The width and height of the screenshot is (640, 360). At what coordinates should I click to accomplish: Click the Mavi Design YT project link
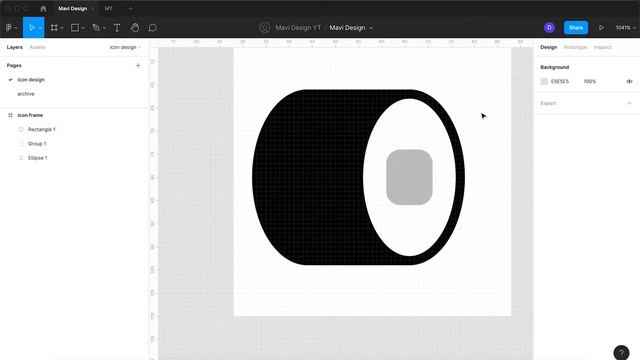[298, 28]
